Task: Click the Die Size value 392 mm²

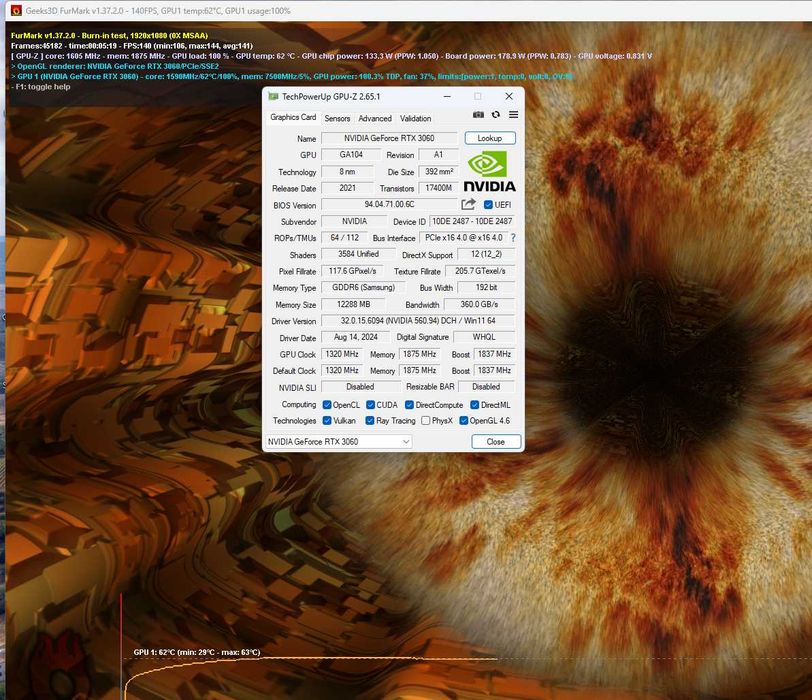Action: tap(439, 171)
